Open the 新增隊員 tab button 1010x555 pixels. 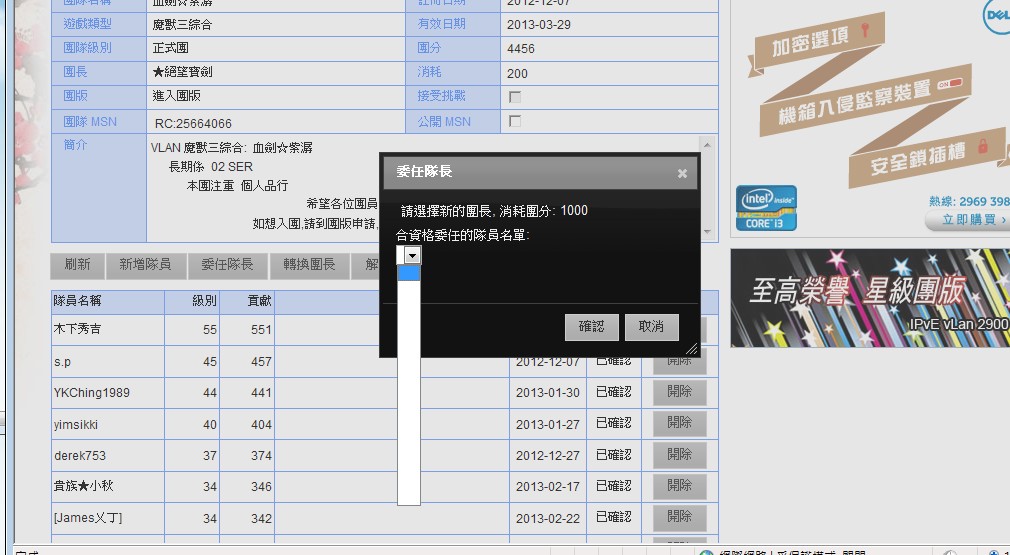[x=145, y=265]
